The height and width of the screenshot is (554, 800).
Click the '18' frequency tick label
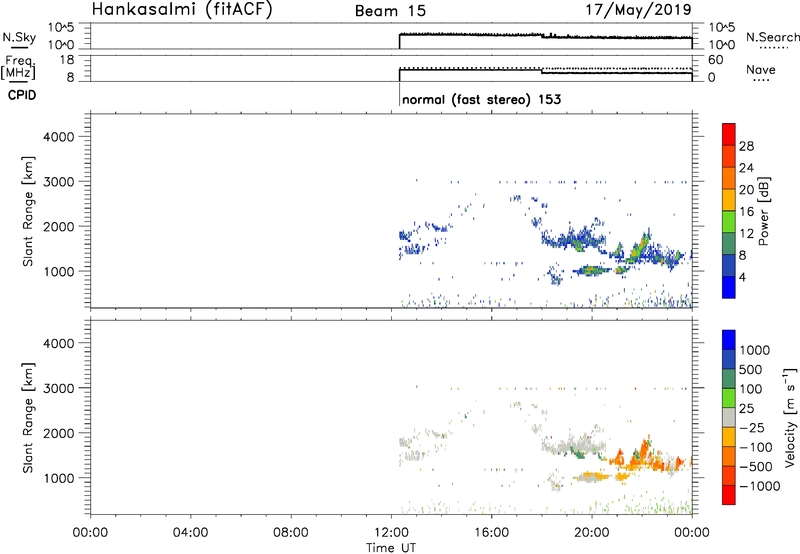pos(67,60)
